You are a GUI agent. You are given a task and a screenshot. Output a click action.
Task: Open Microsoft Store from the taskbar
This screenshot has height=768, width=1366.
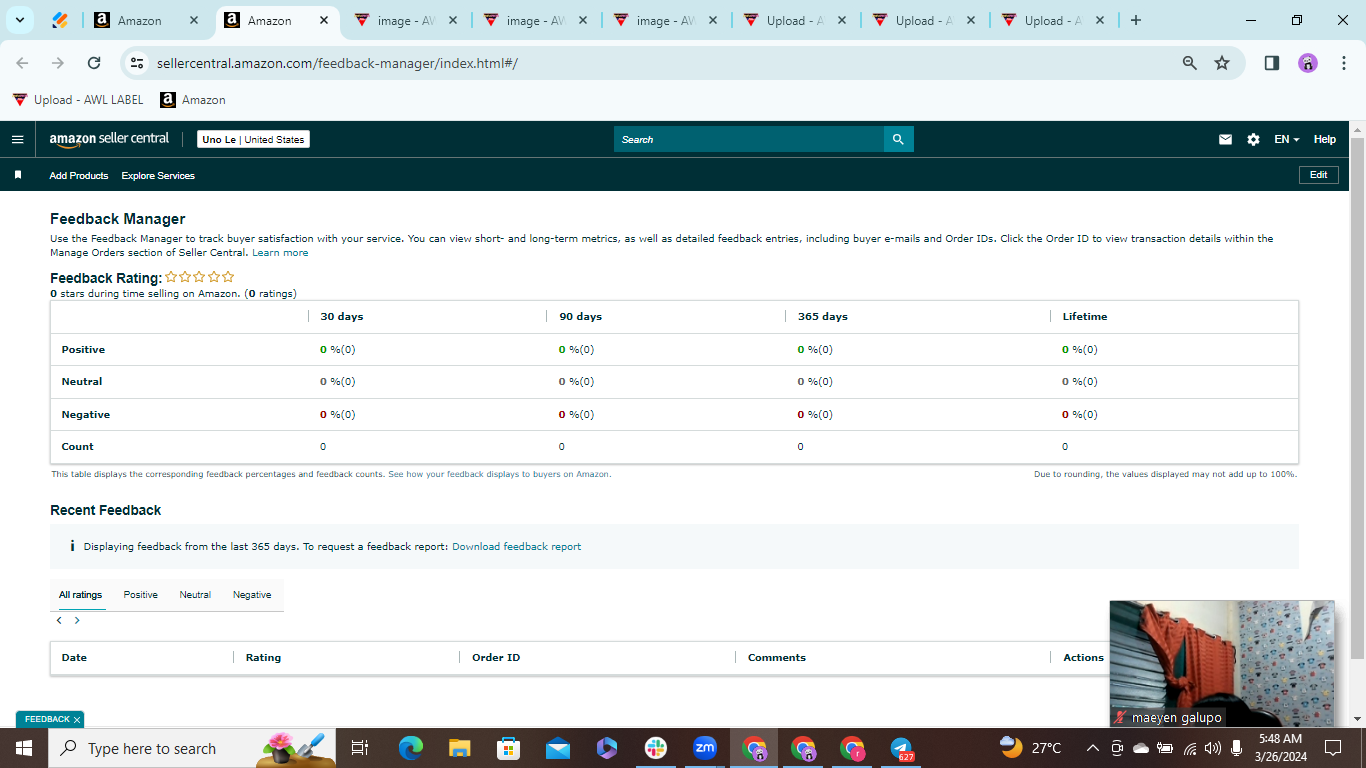click(x=509, y=748)
